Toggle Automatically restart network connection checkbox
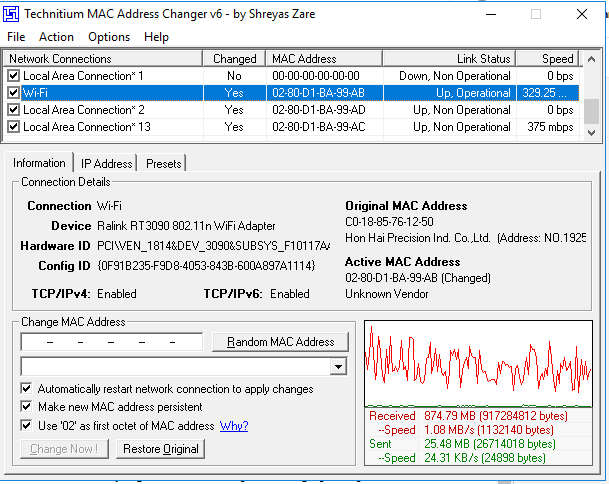The height and width of the screenshot is (484, 609). click(x=26, y=388)
